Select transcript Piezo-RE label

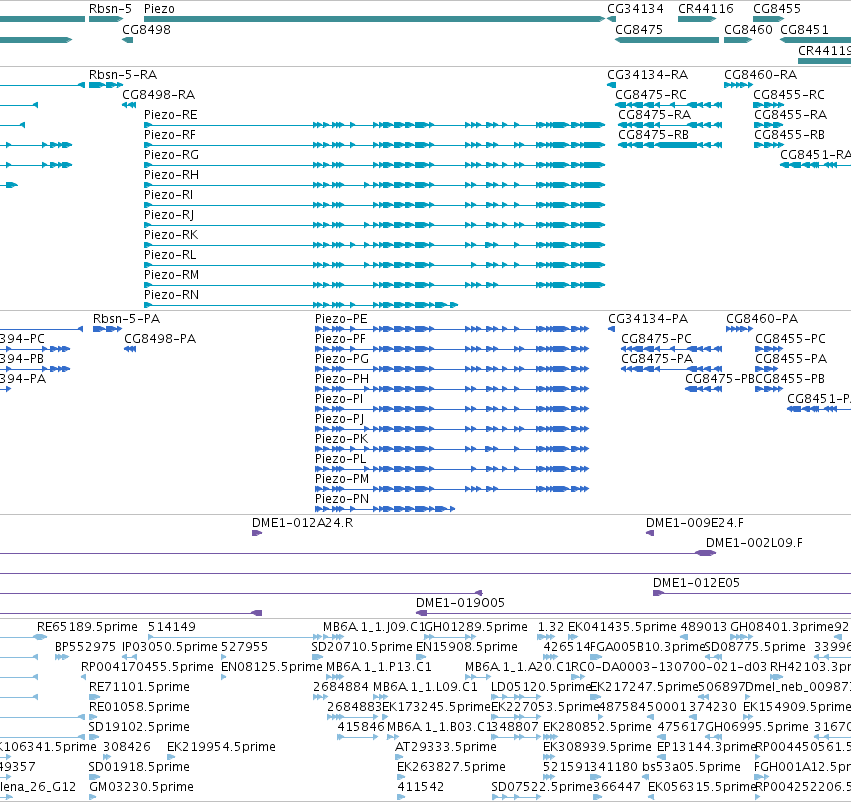(170, 115)
